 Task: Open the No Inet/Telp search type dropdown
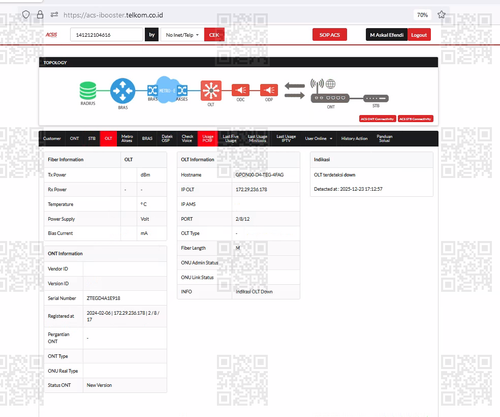pyautogui.click(x=182, y=35)
